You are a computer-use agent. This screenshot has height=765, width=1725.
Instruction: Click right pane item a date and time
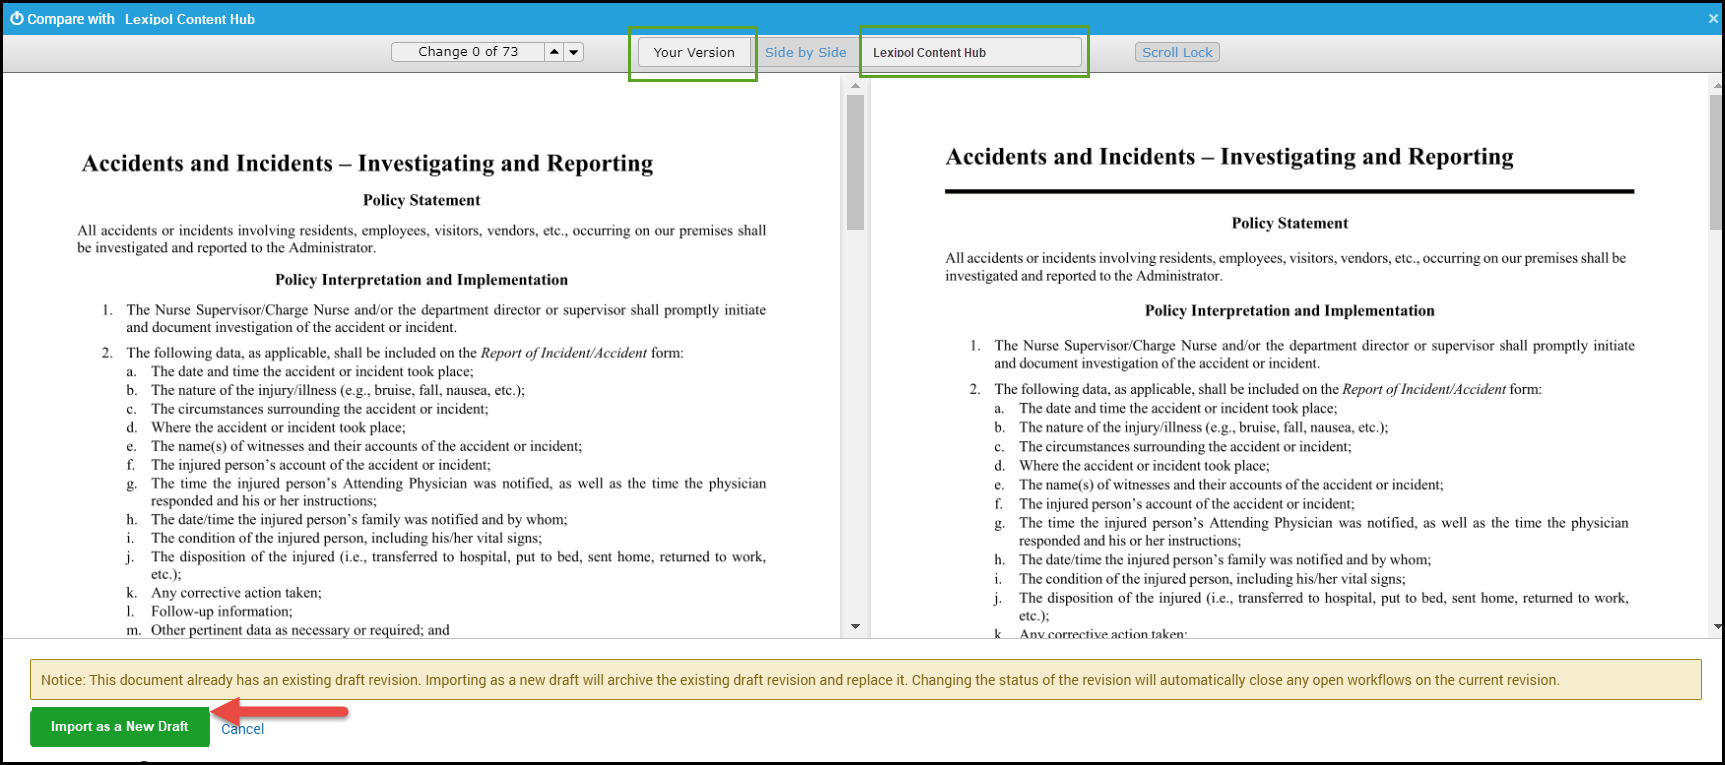(1178, 408)
